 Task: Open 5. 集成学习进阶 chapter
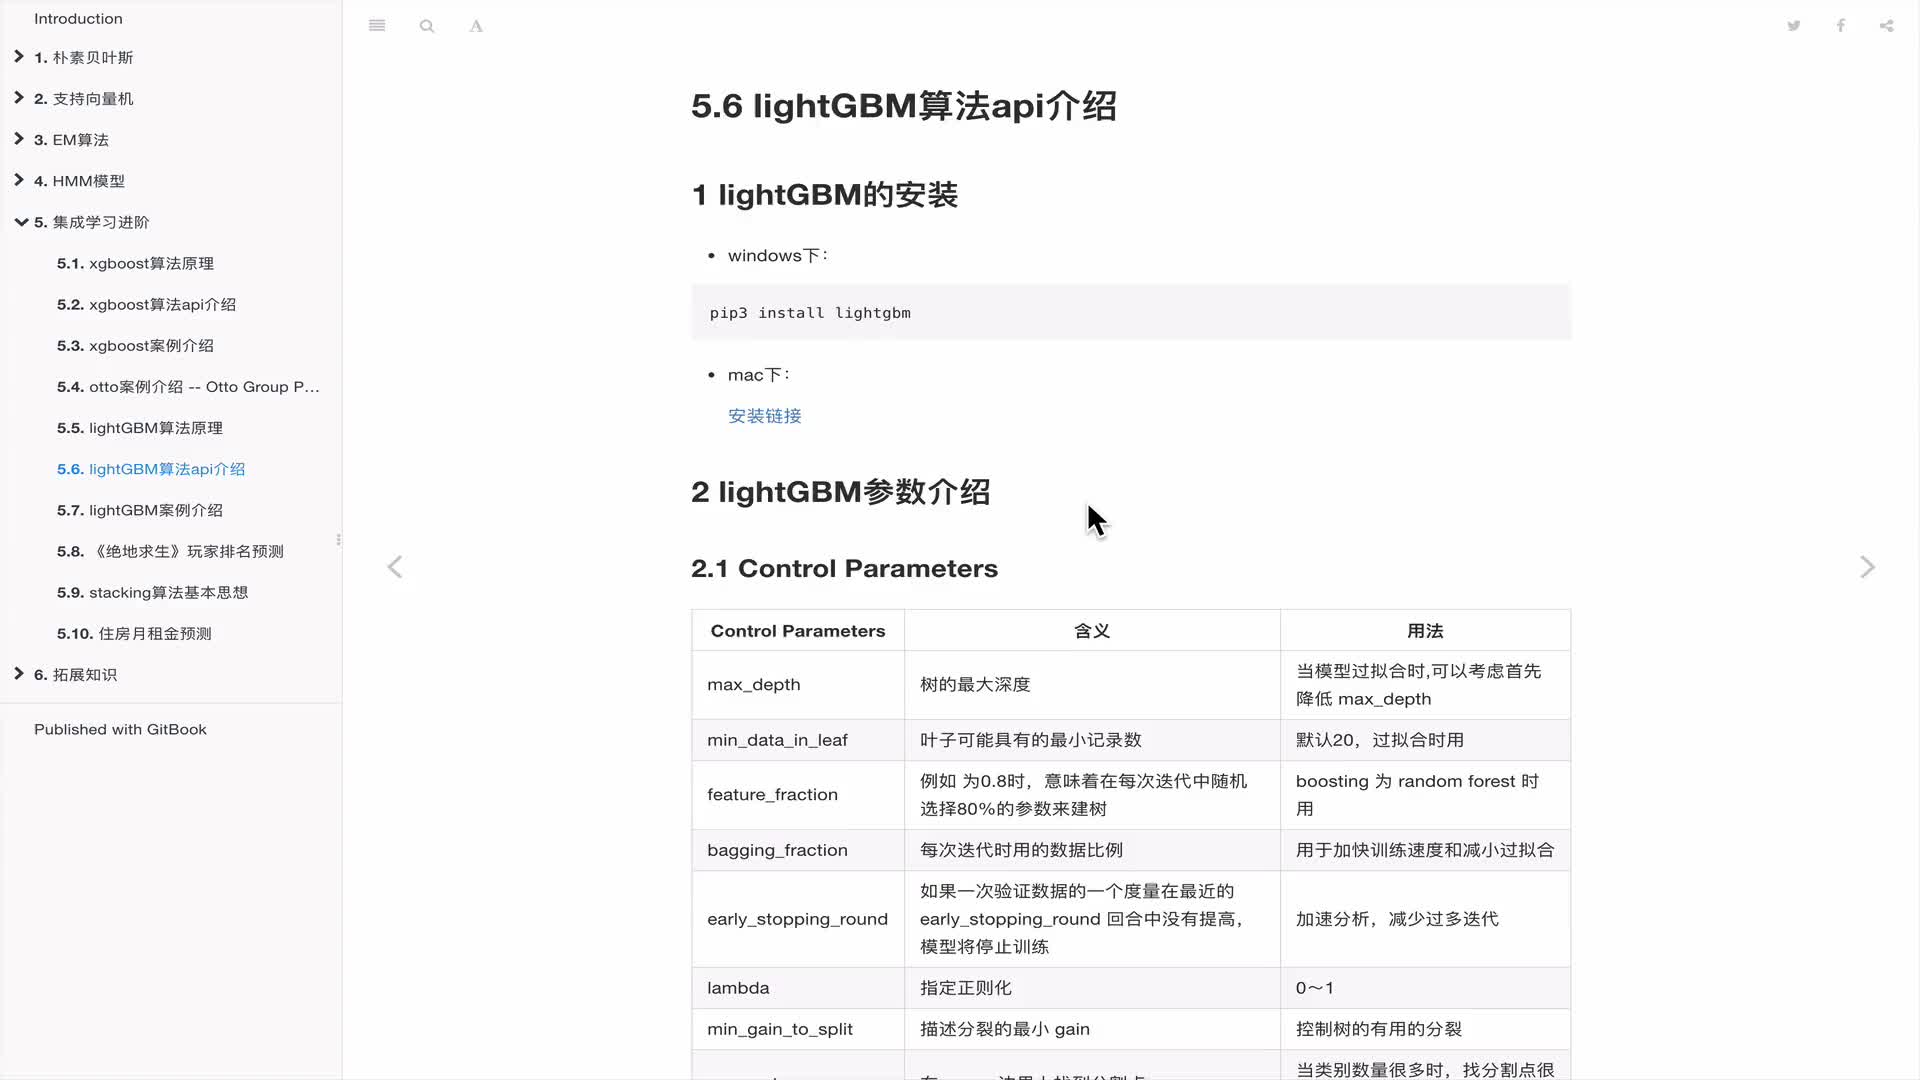pos(91,222)
